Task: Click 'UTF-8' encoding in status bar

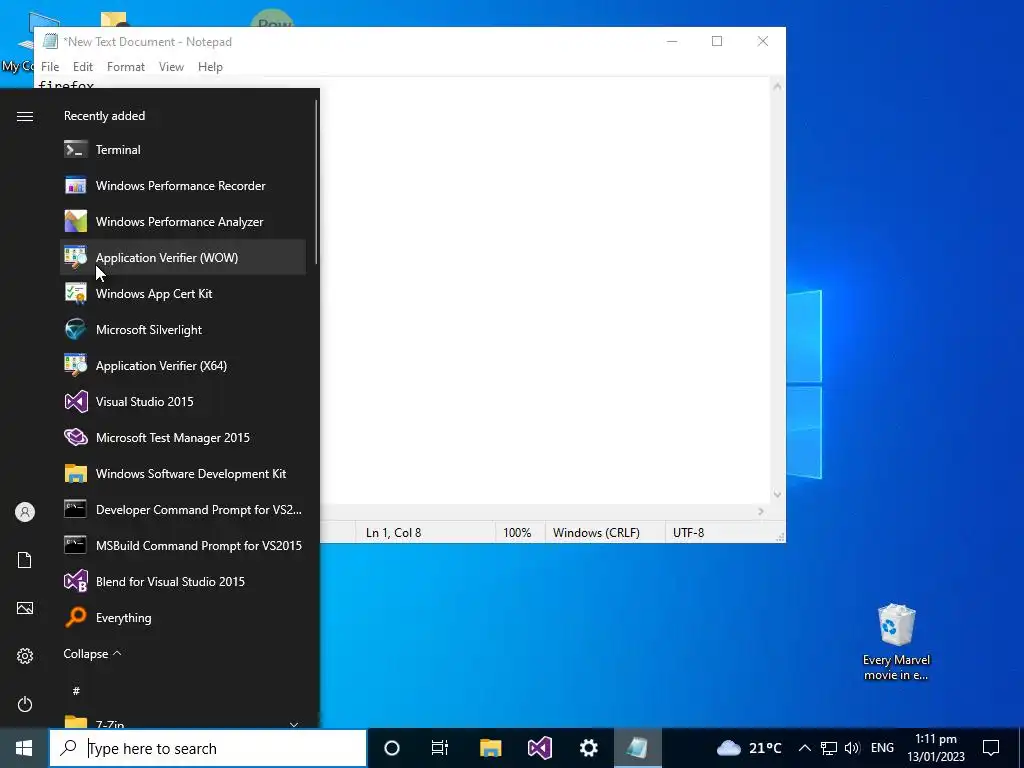Action: tap(688, 533)
